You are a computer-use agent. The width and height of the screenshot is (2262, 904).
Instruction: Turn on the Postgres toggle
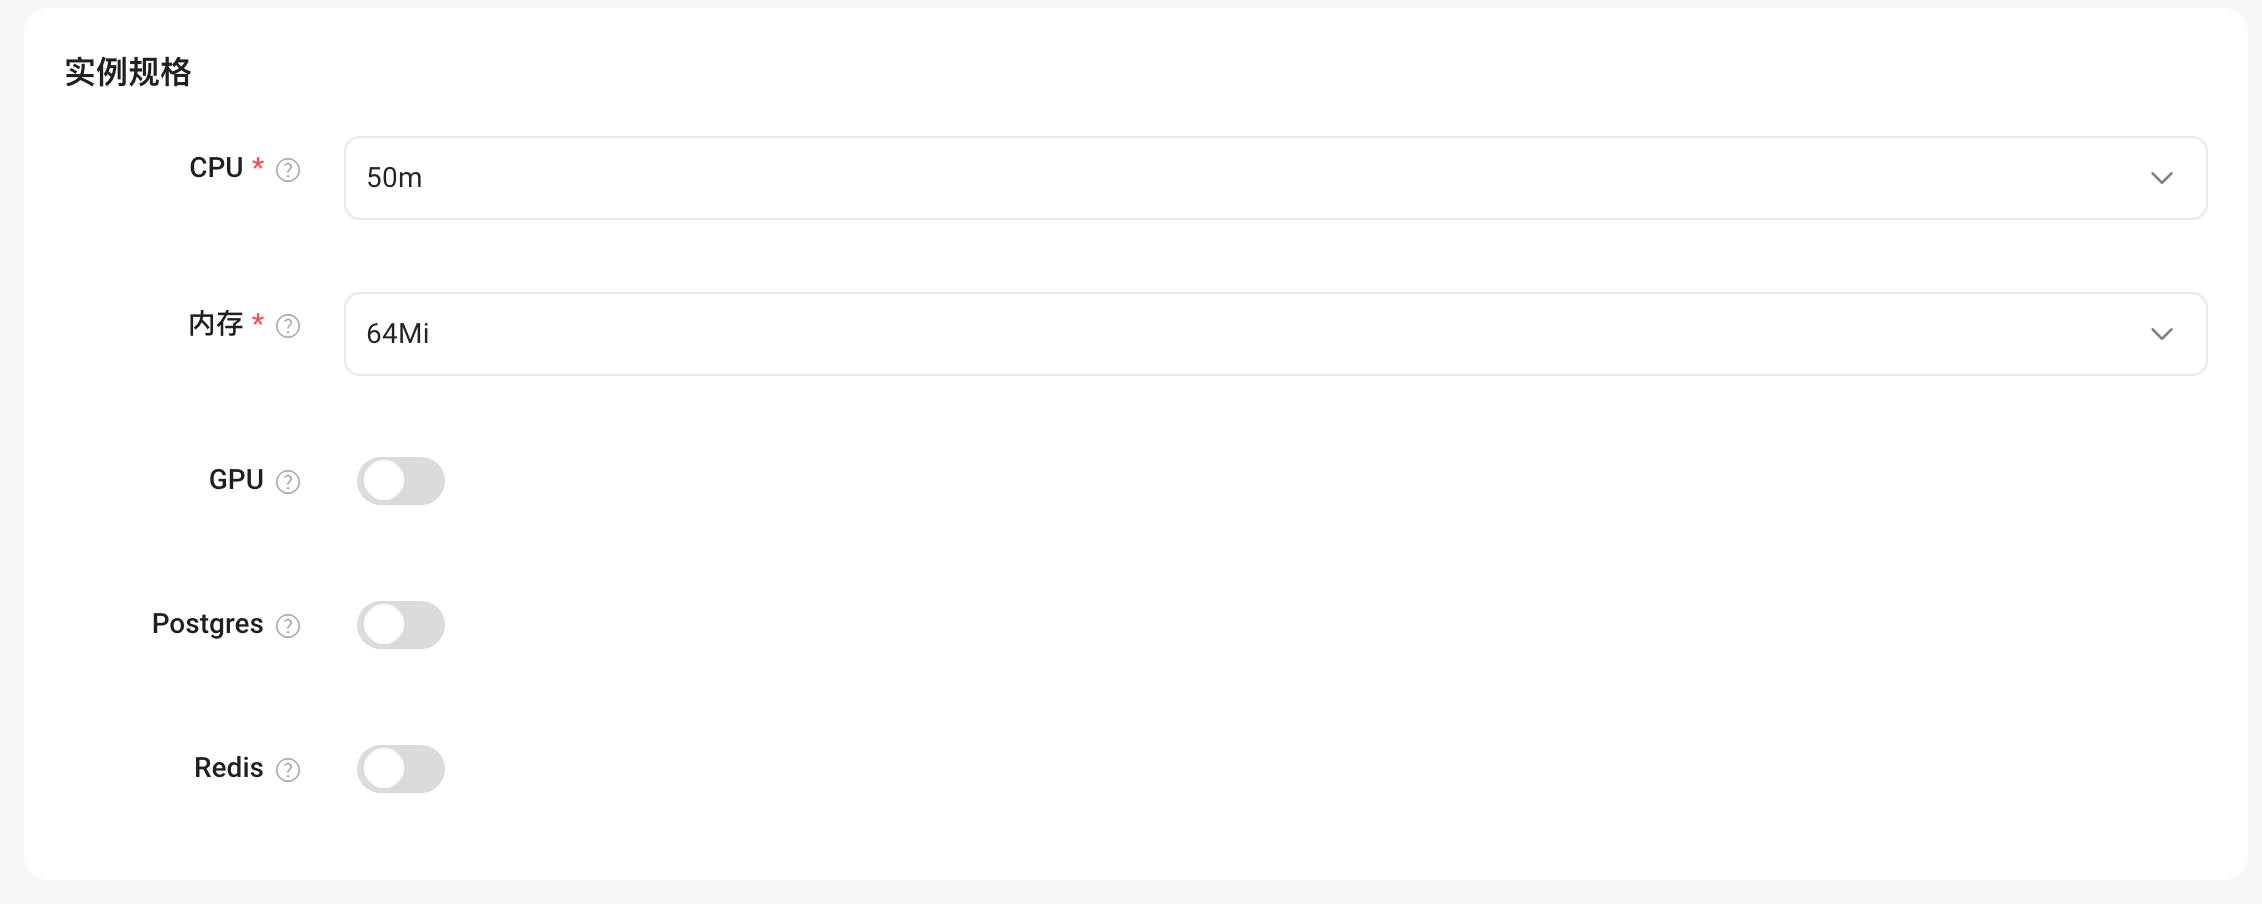pos(401,625)
